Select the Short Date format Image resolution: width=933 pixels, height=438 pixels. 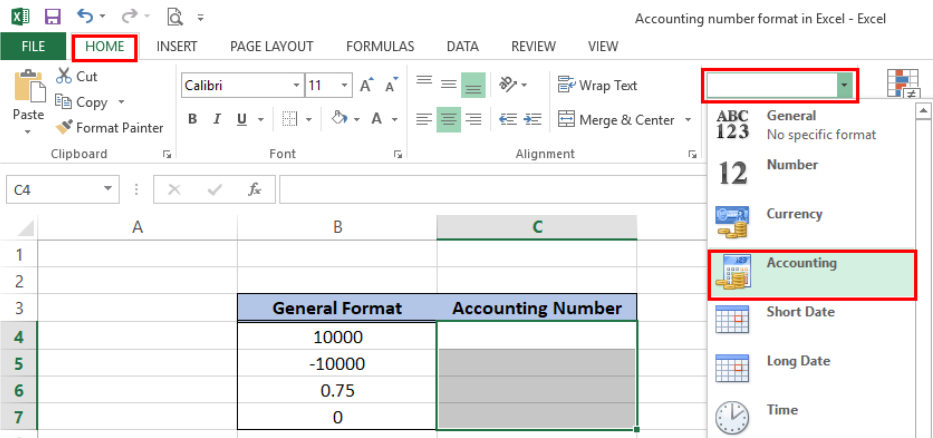[811, 321]
